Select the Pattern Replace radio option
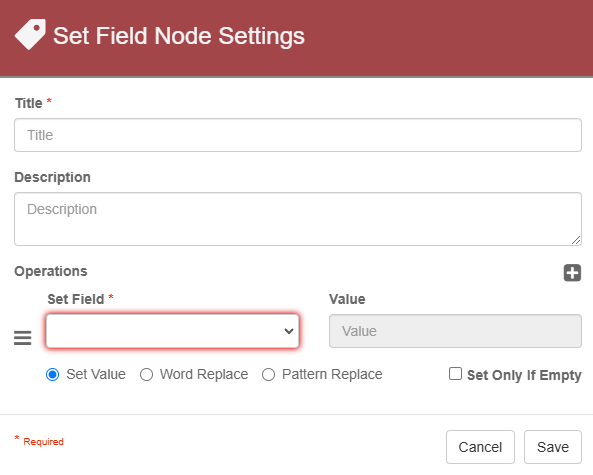The image size is (593, 475). (x=268, y=374)
